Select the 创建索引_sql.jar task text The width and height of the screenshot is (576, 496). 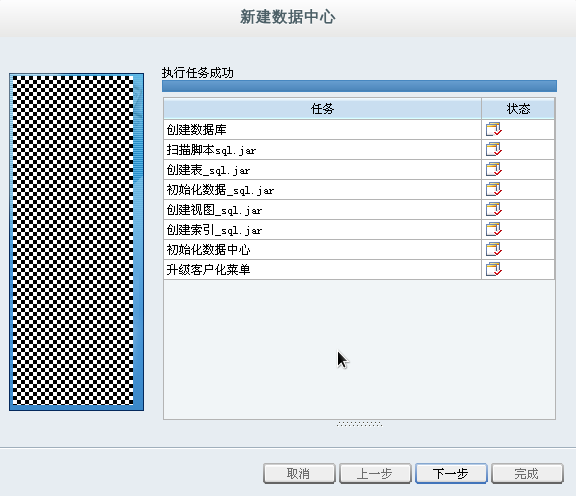tap(214, 230)
